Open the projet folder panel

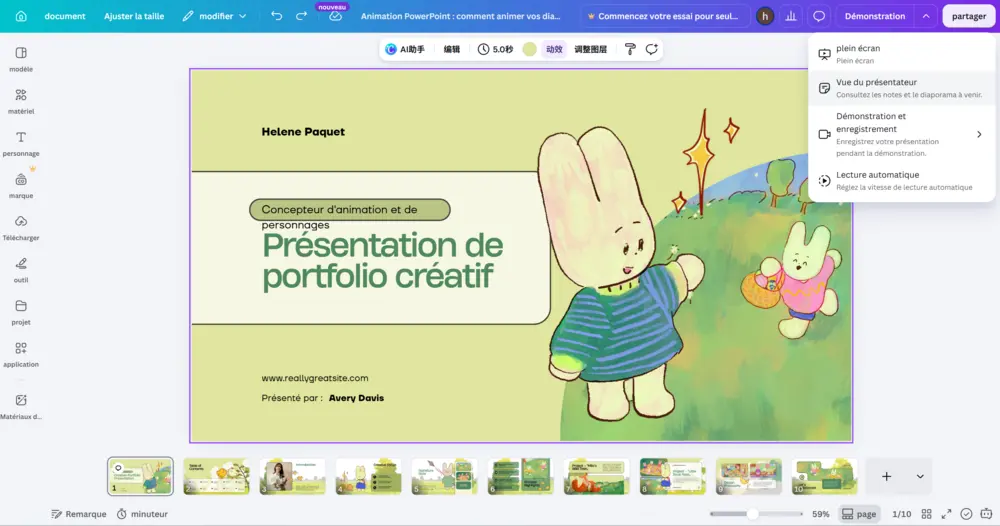tap(21, 312)
